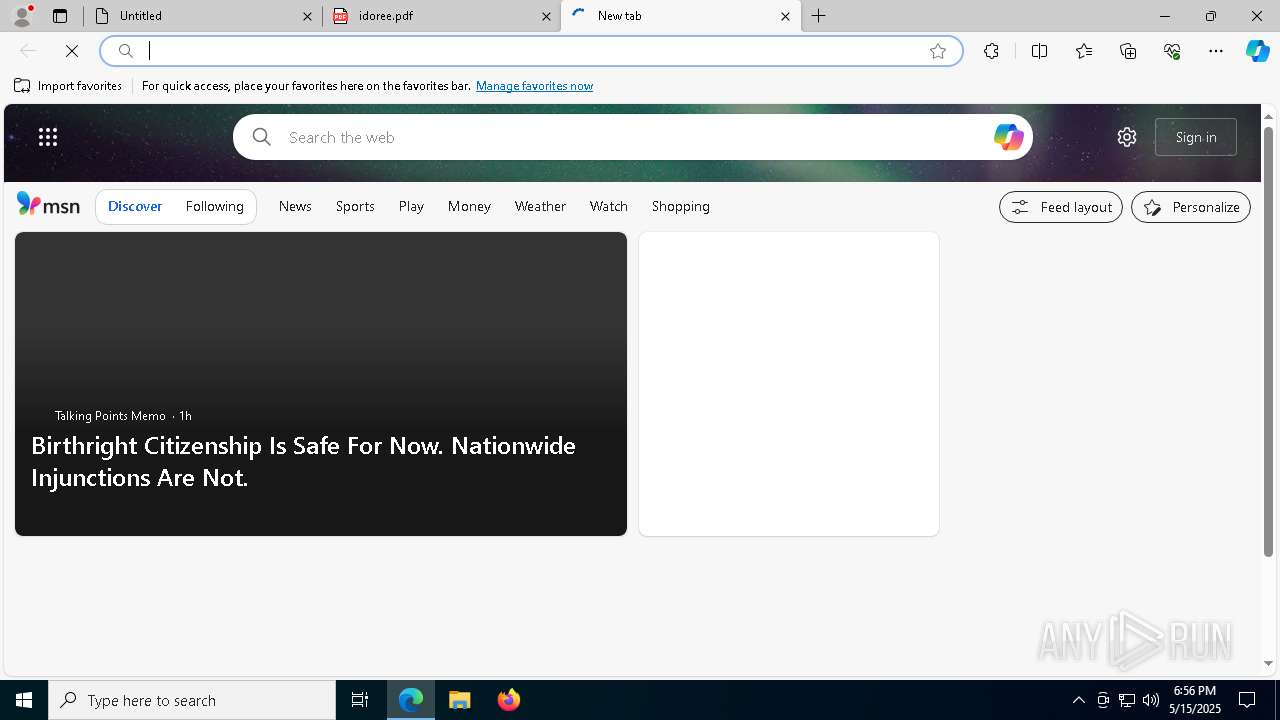Open the Sports section
The image size is (1280, 720).
355,206
